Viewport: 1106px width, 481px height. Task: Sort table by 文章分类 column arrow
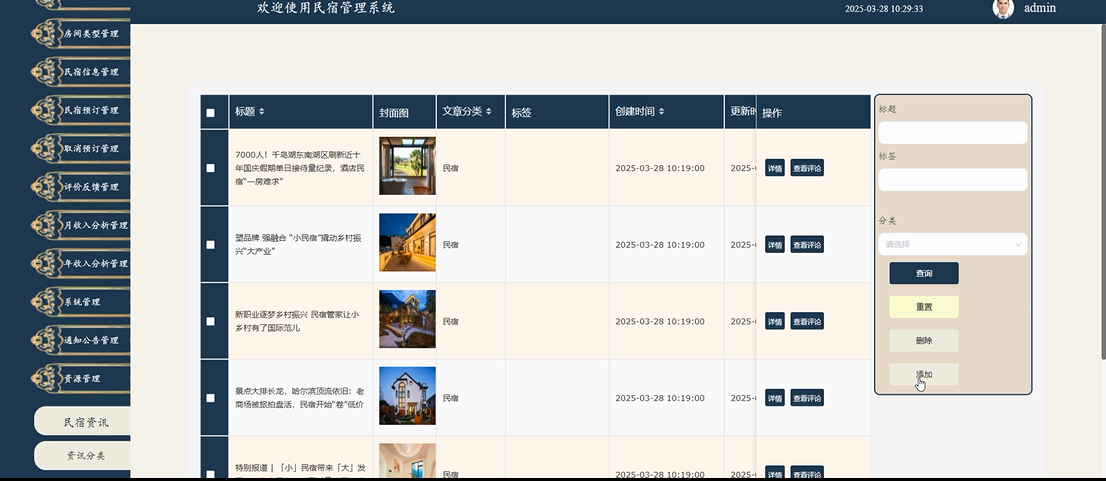pos(488,111)
